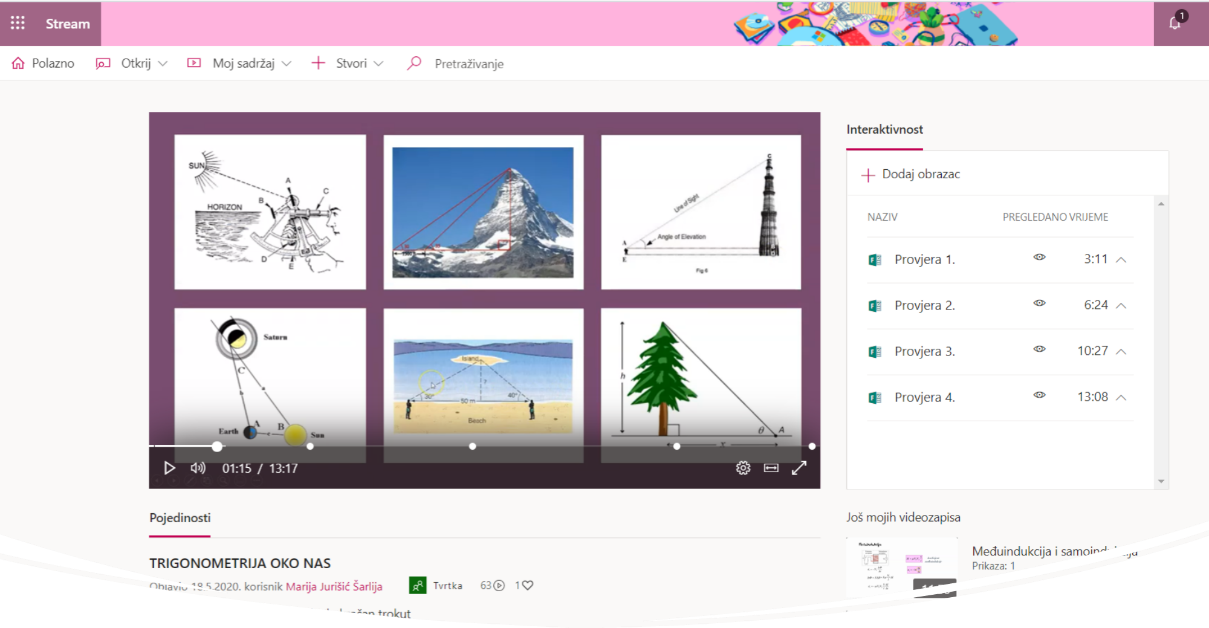
Task: Click Dodaj obrazac button
Action: click(x=911, y=174)
